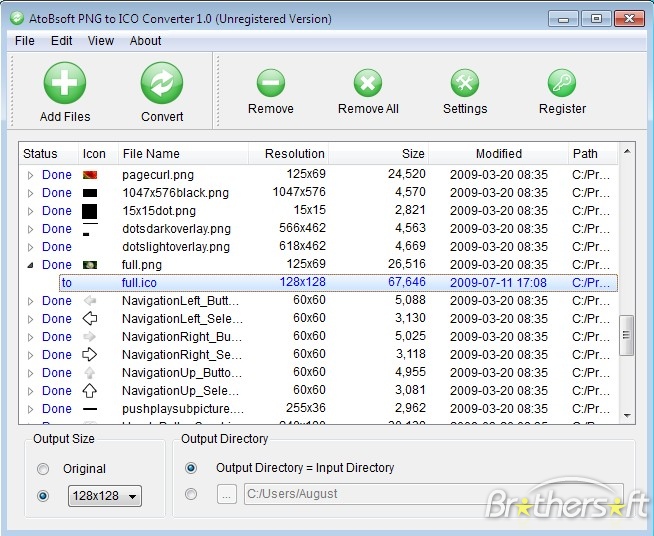Viewport: 654px width, 536px height.
Task: Open the File menu
Action: [25, 40]
